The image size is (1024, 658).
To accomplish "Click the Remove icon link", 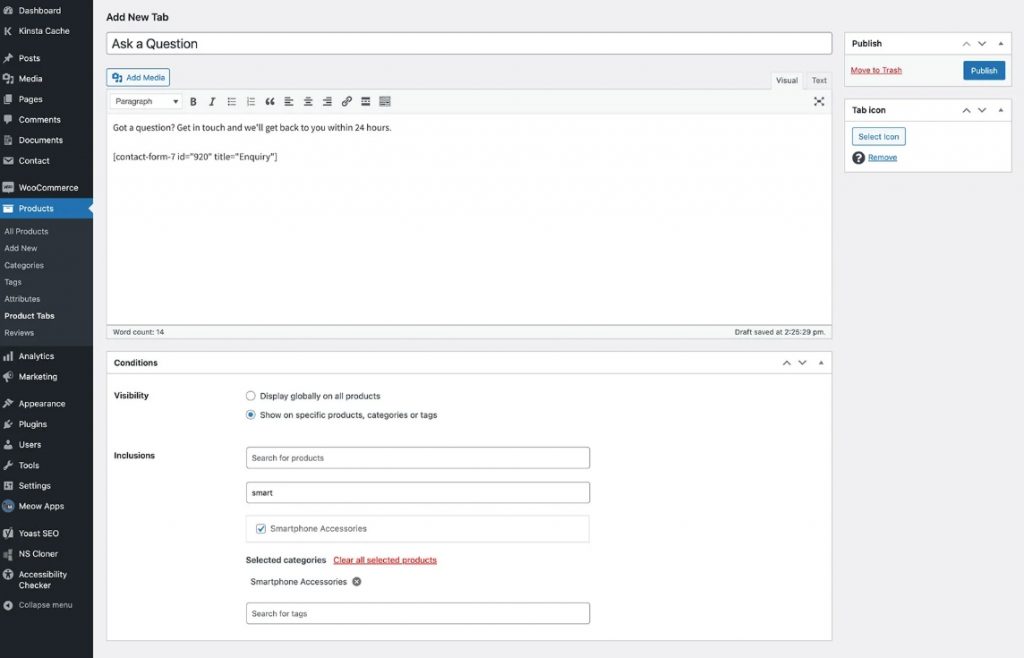I will click(882, 157).
